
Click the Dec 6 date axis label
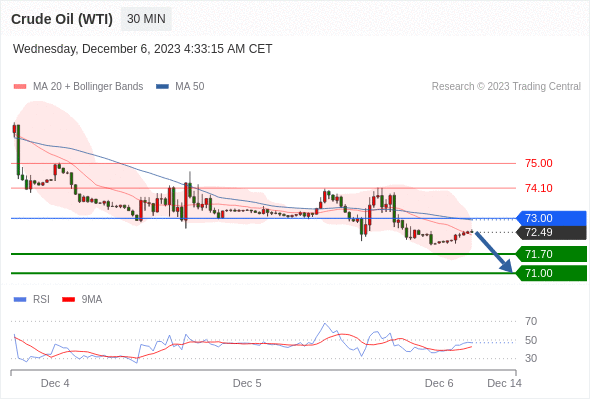pos(439,383)
